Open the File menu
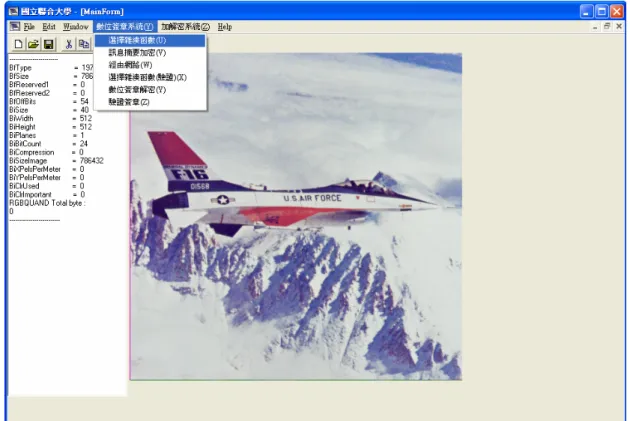The height and width of the screenshot is (421, 630). 29,27
